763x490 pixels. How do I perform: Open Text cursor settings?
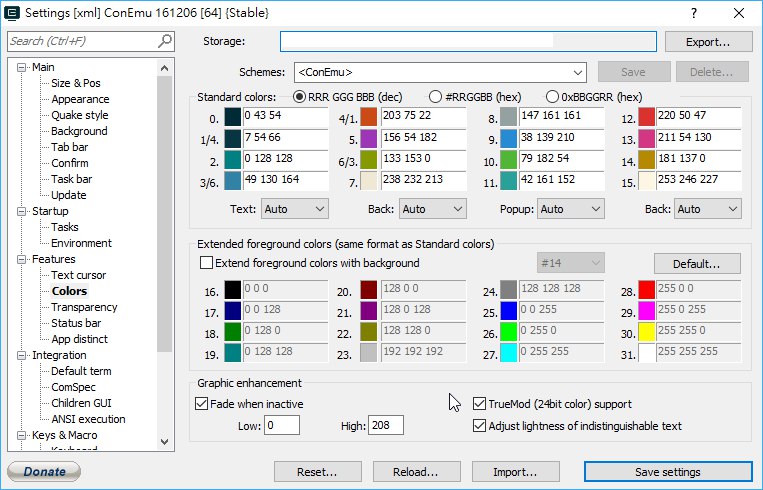[x=78, y=275]
